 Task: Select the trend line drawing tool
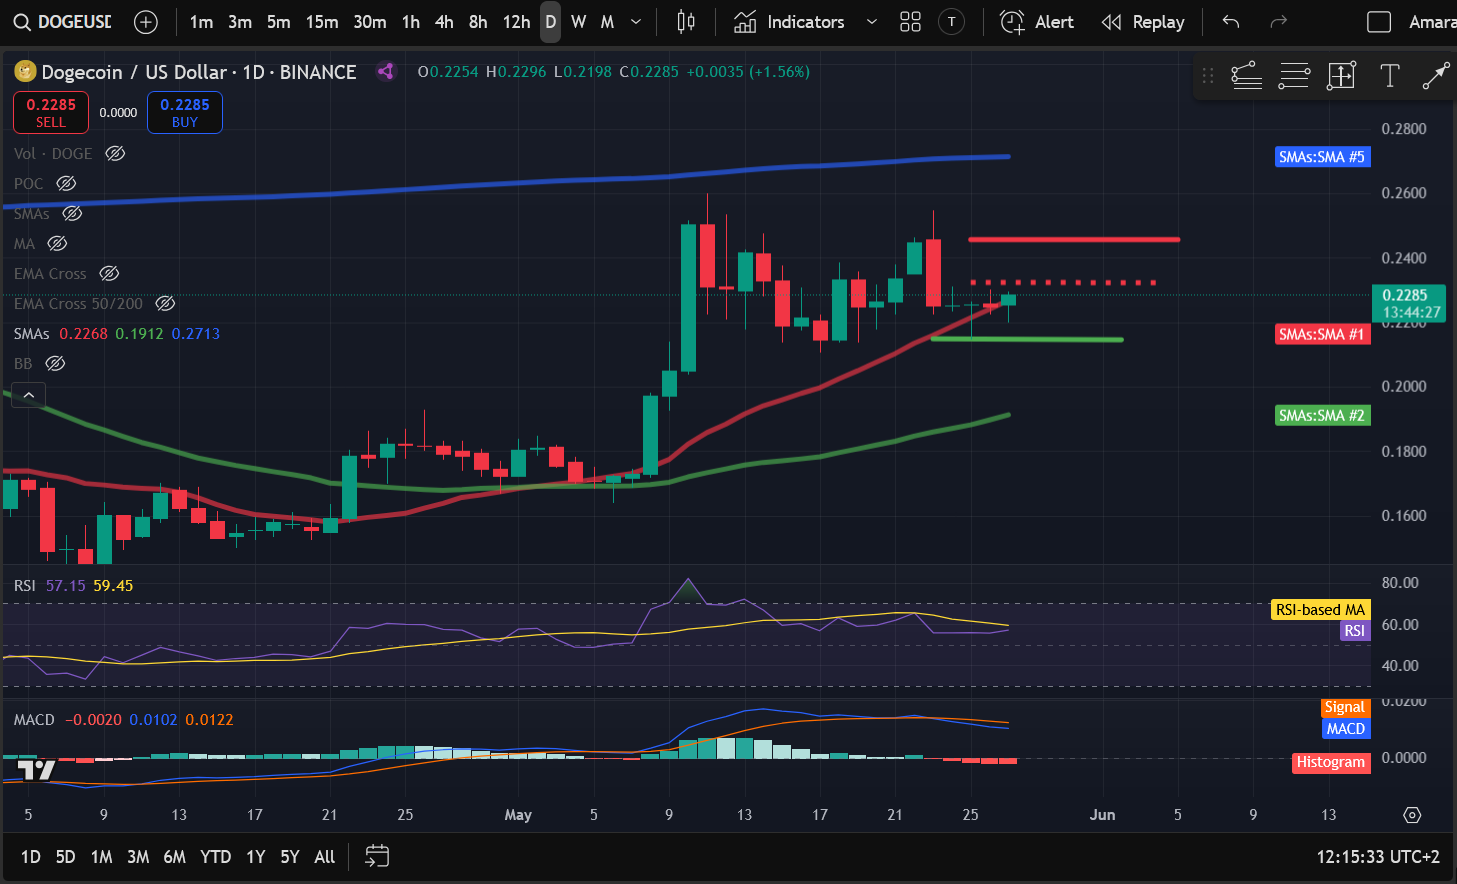tap(1246, 75)
